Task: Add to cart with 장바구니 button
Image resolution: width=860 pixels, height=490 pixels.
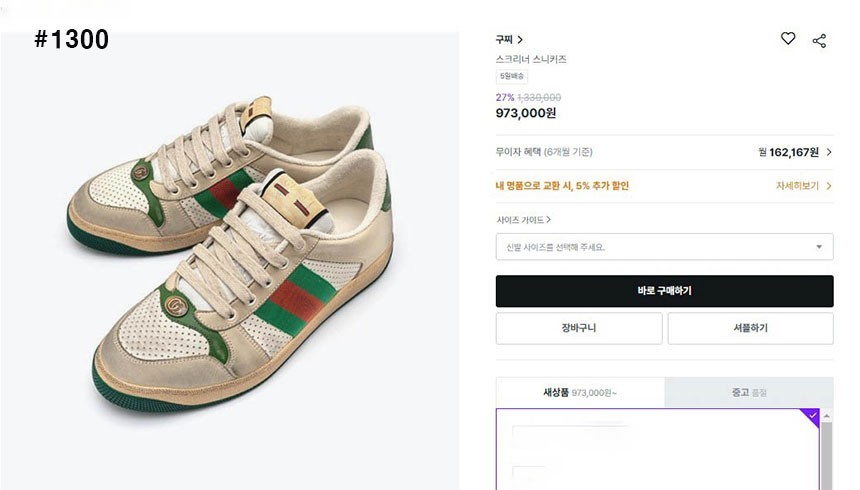Action: tap(579, 328)
